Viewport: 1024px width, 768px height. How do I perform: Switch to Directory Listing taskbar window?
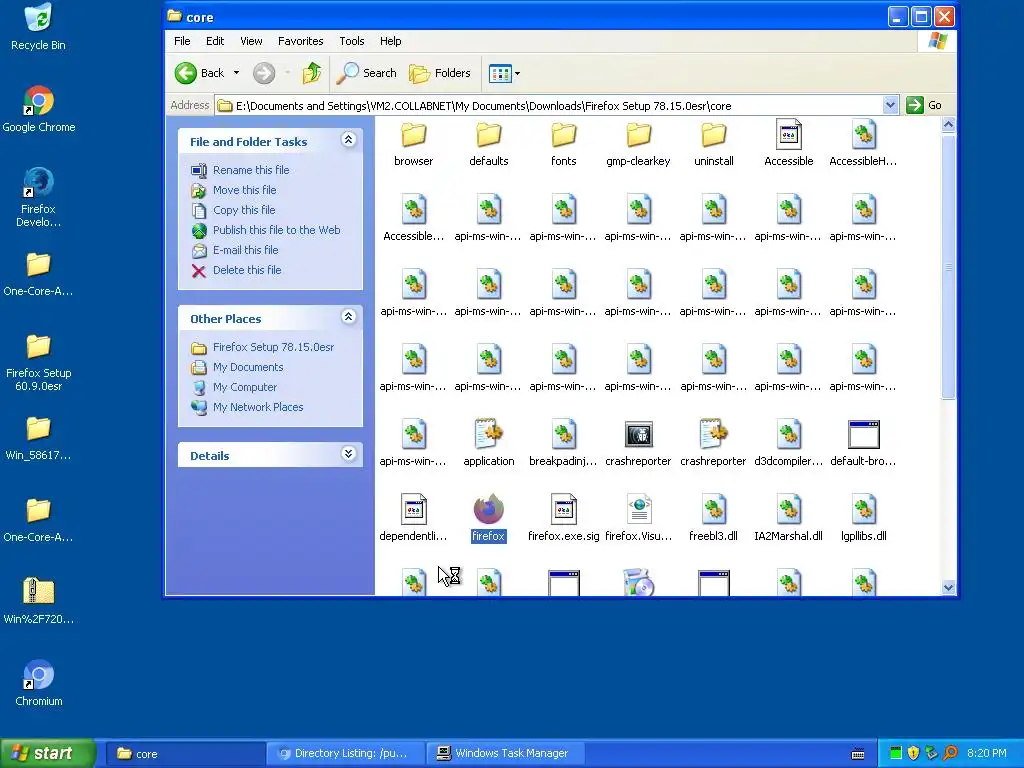click(345, 753)
